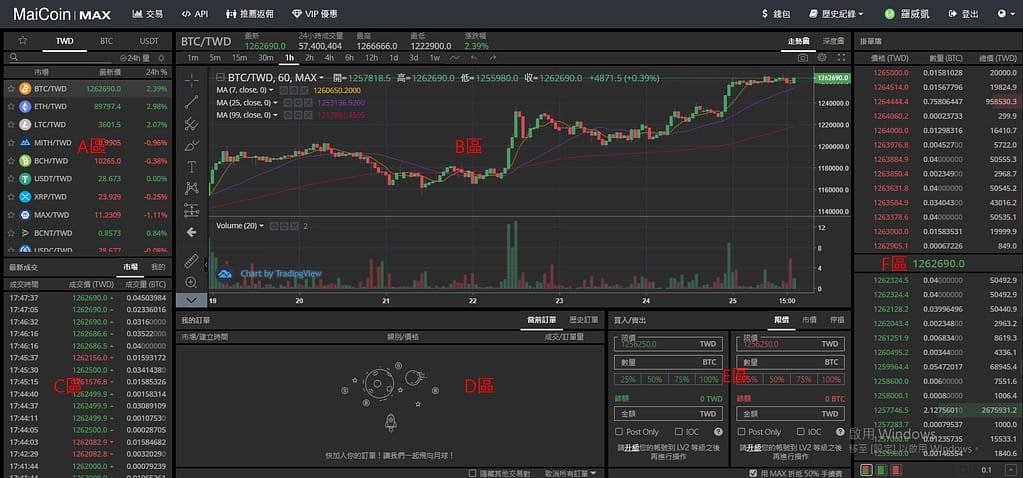Click the buy limit price field
Image resolution: width=1023 pixels, height=478 pixels.
668,344
